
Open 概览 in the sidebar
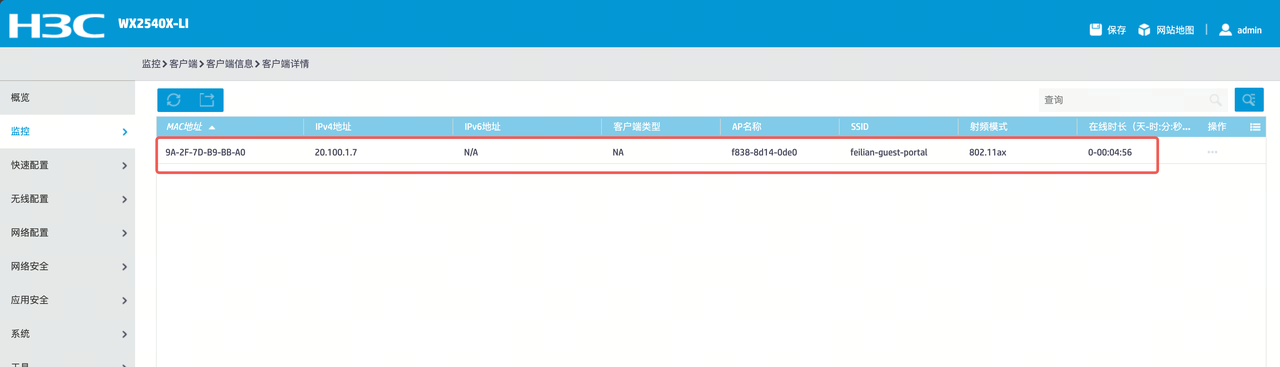point(67,97)
